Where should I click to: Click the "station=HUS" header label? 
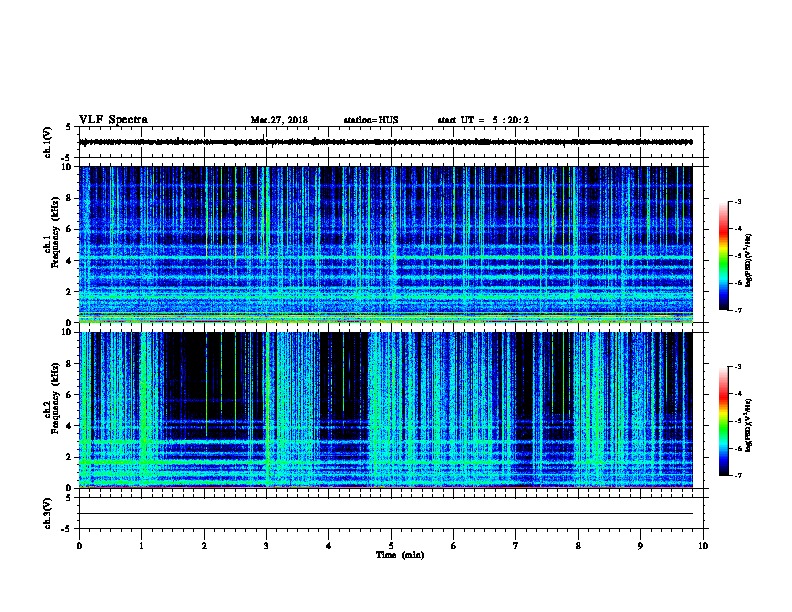tap(371, 120)
